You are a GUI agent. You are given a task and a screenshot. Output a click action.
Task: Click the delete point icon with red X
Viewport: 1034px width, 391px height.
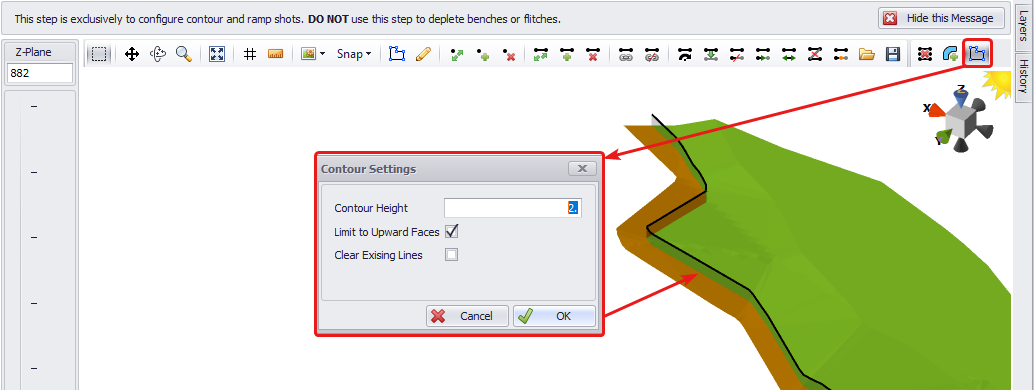[508, 54]
